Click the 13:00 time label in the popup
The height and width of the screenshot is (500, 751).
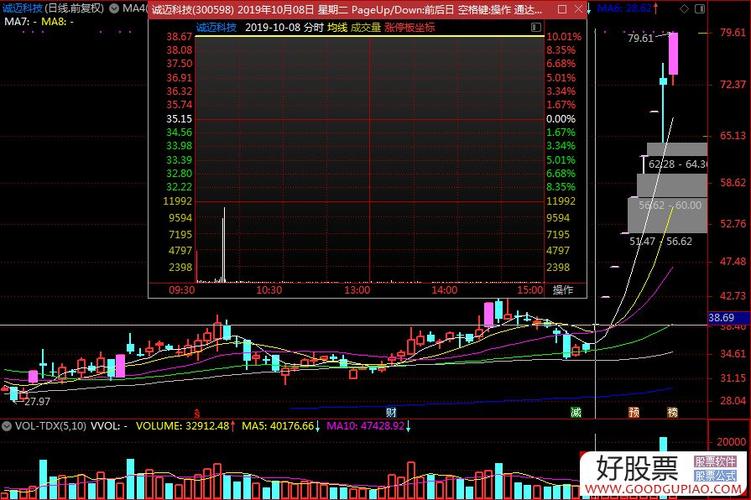tap(357, 290)
